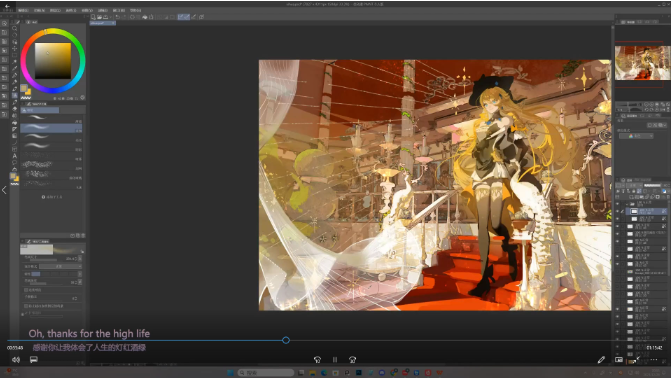This screenshot has width=672, height=378.
Task: Skip backward in the video
Action: coord(317,360)
